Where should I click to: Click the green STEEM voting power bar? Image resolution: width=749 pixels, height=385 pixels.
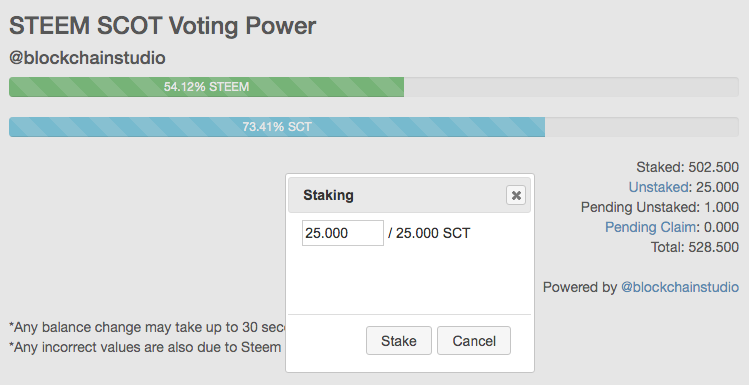coord(206,87)
